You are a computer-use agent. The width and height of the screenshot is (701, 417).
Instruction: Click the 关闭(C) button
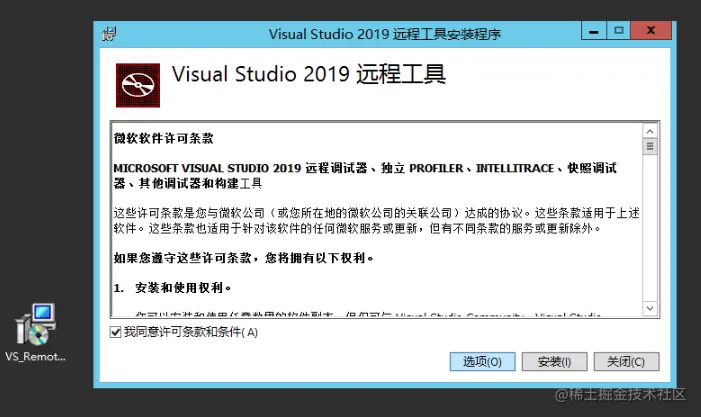click(626, 362)
